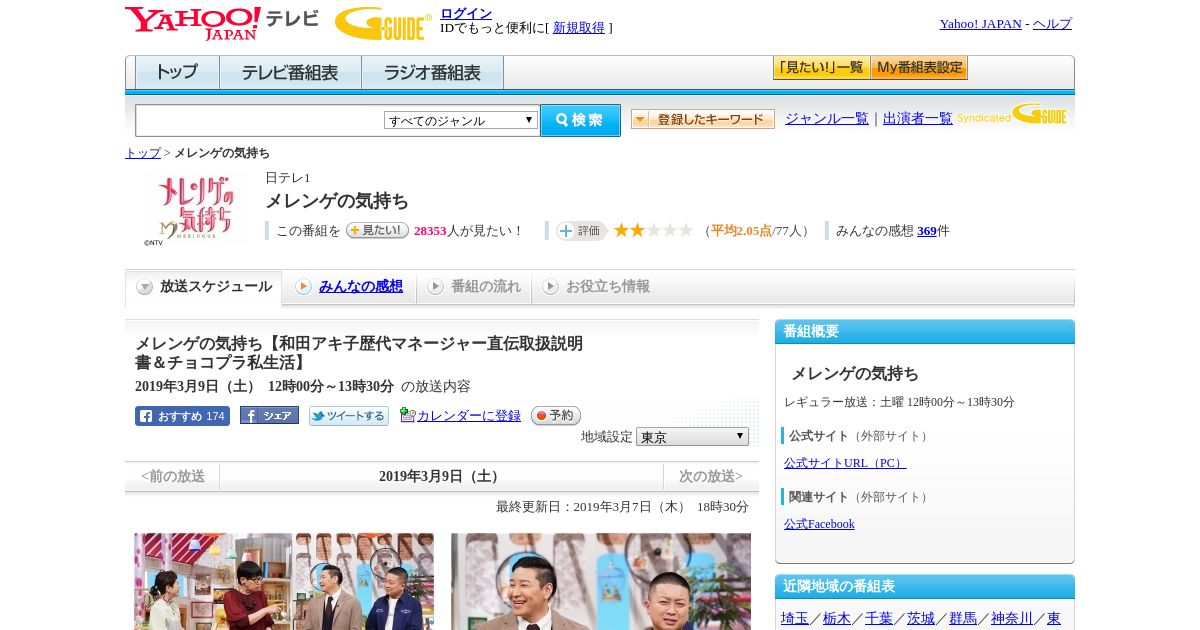Click the レギュラー放送 schedule text
The image size is (1200, 630).
tap(899, 402)
